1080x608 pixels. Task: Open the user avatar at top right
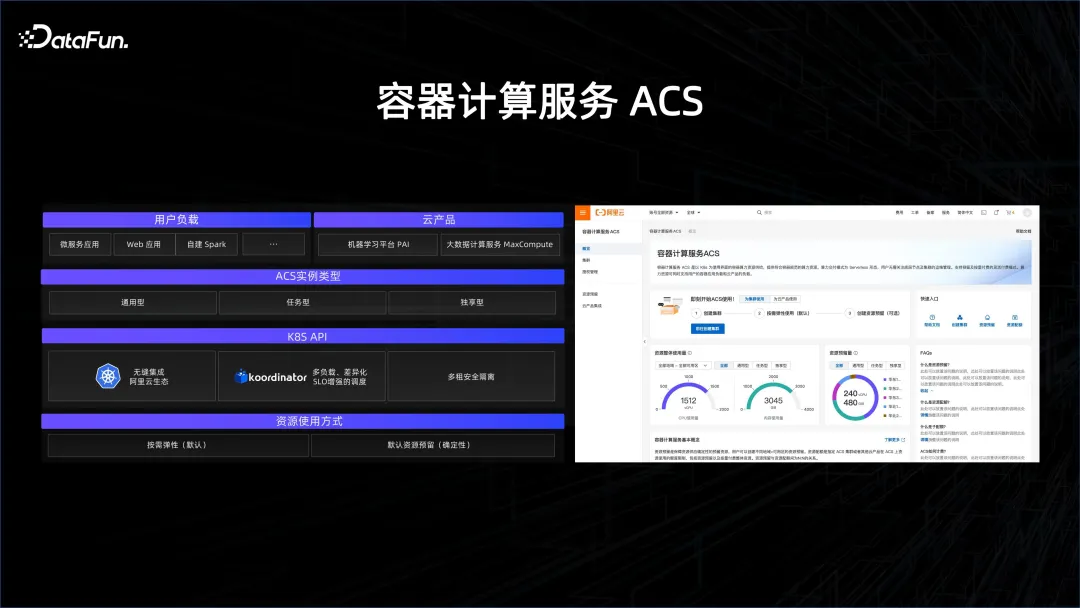point(1027,211)
